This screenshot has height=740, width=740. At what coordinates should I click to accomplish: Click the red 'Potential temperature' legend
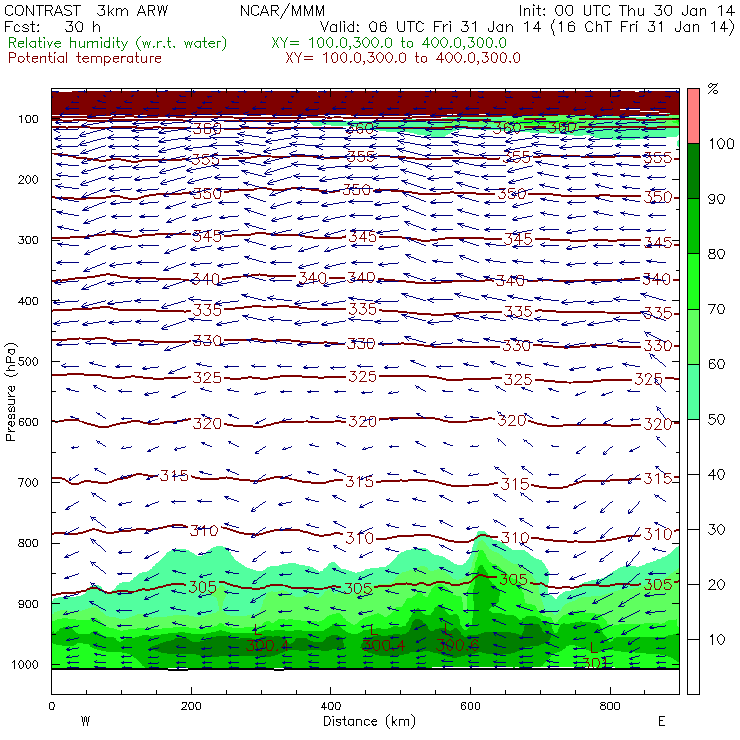pyautogui.click(x=85, y=58)
